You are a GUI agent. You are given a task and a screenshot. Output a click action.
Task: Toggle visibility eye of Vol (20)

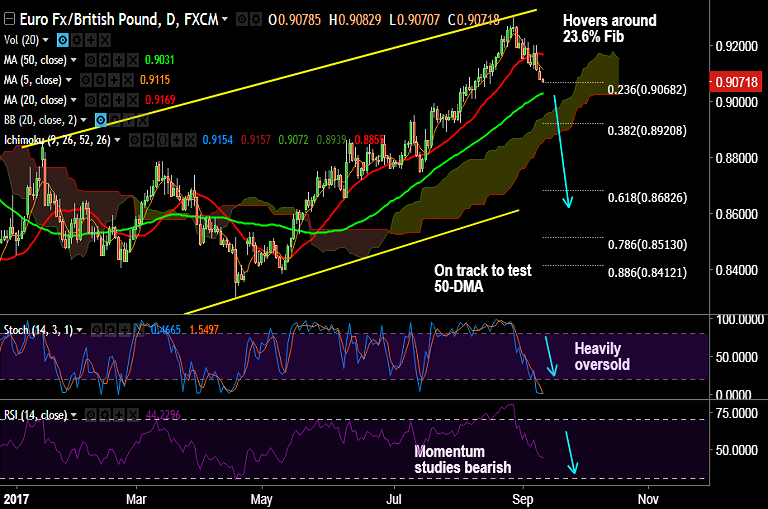point(62,40)
